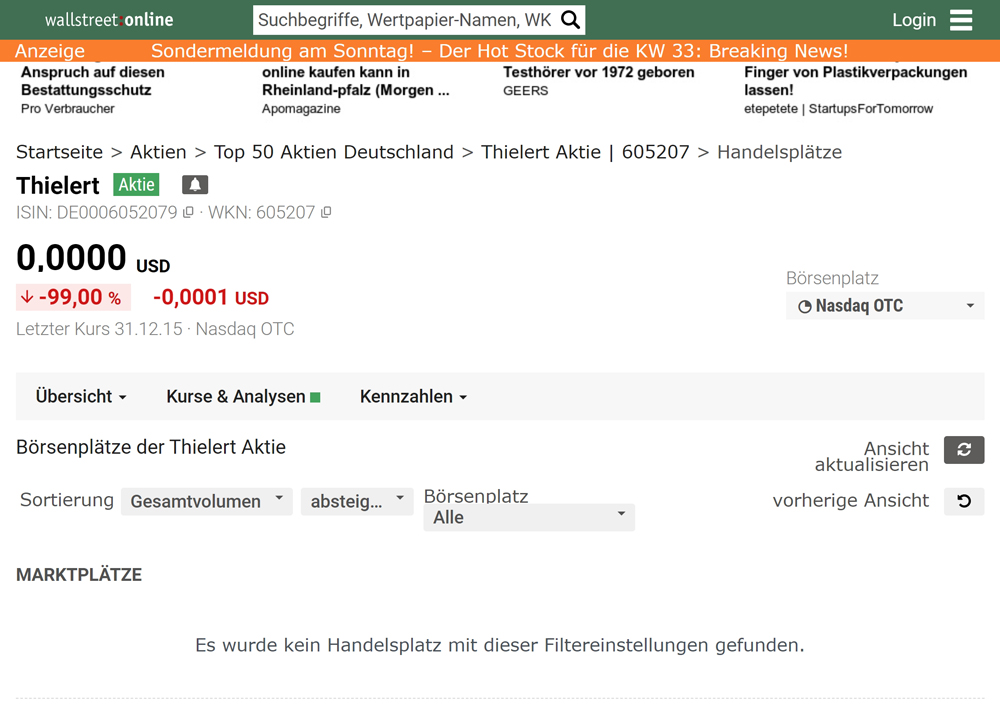
Task: Click the price alert bell icon
Action: pos(195,185)
